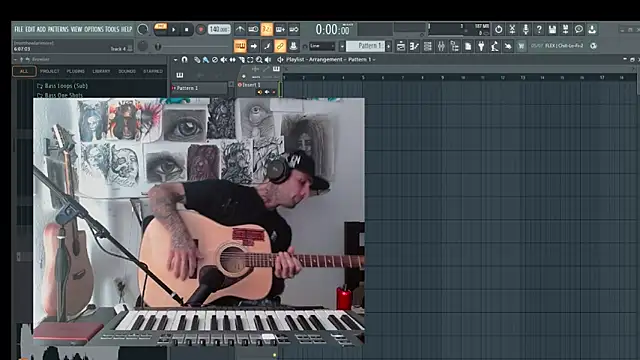Click the stop playback button
The image size is (640, 360).
[187, 29]
